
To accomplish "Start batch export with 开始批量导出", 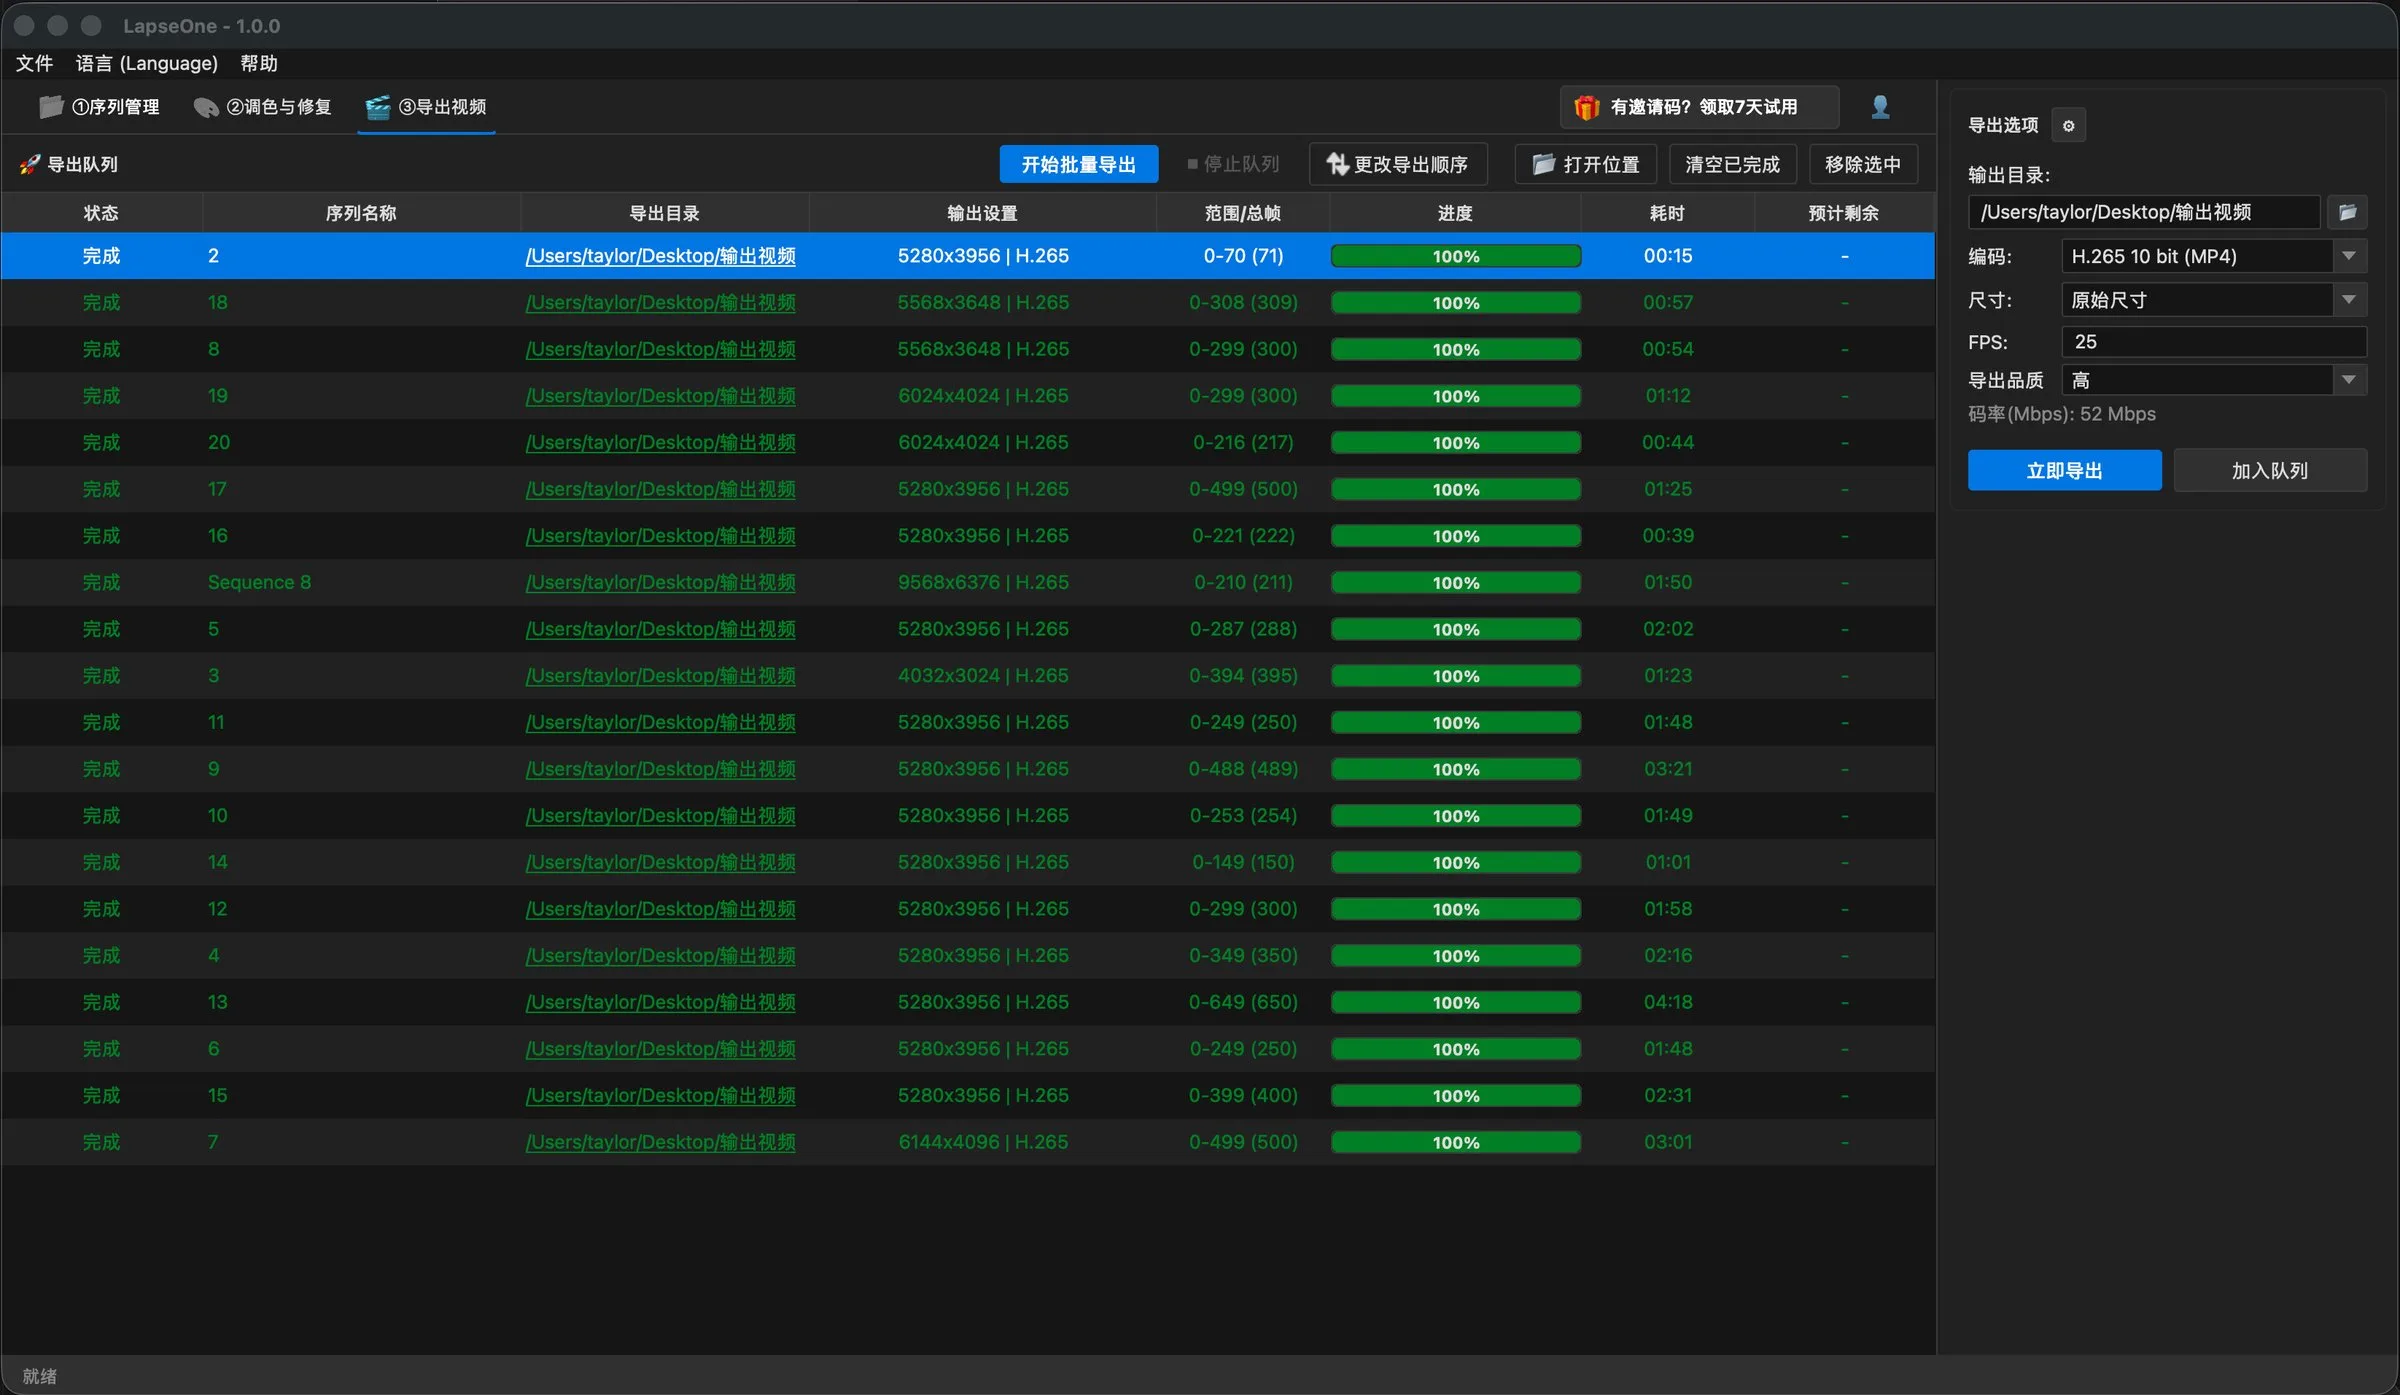I will coord(1079,164).
